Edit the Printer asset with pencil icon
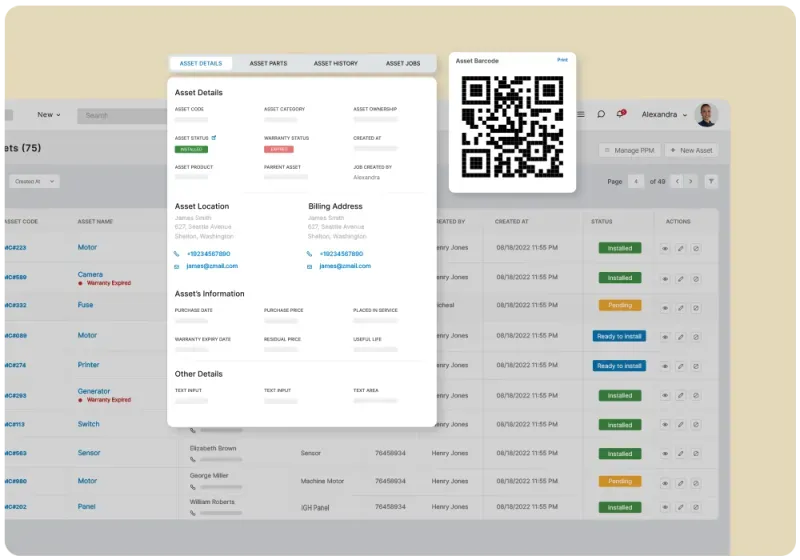The width and height of the screenshot is (800, 560). tap(680, 366)
